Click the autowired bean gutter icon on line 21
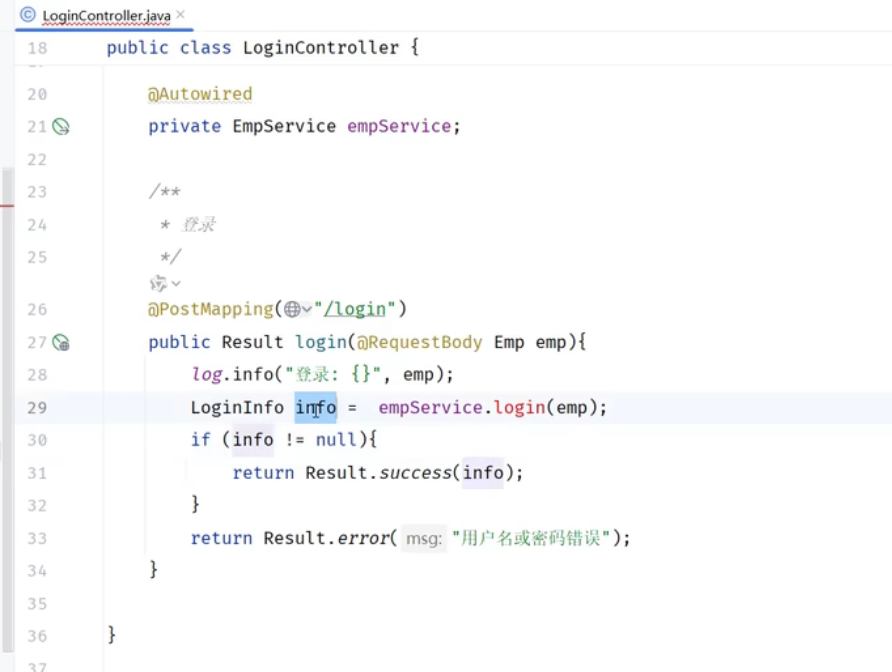The height and width of the screenshot is (672, 892). 61,126
